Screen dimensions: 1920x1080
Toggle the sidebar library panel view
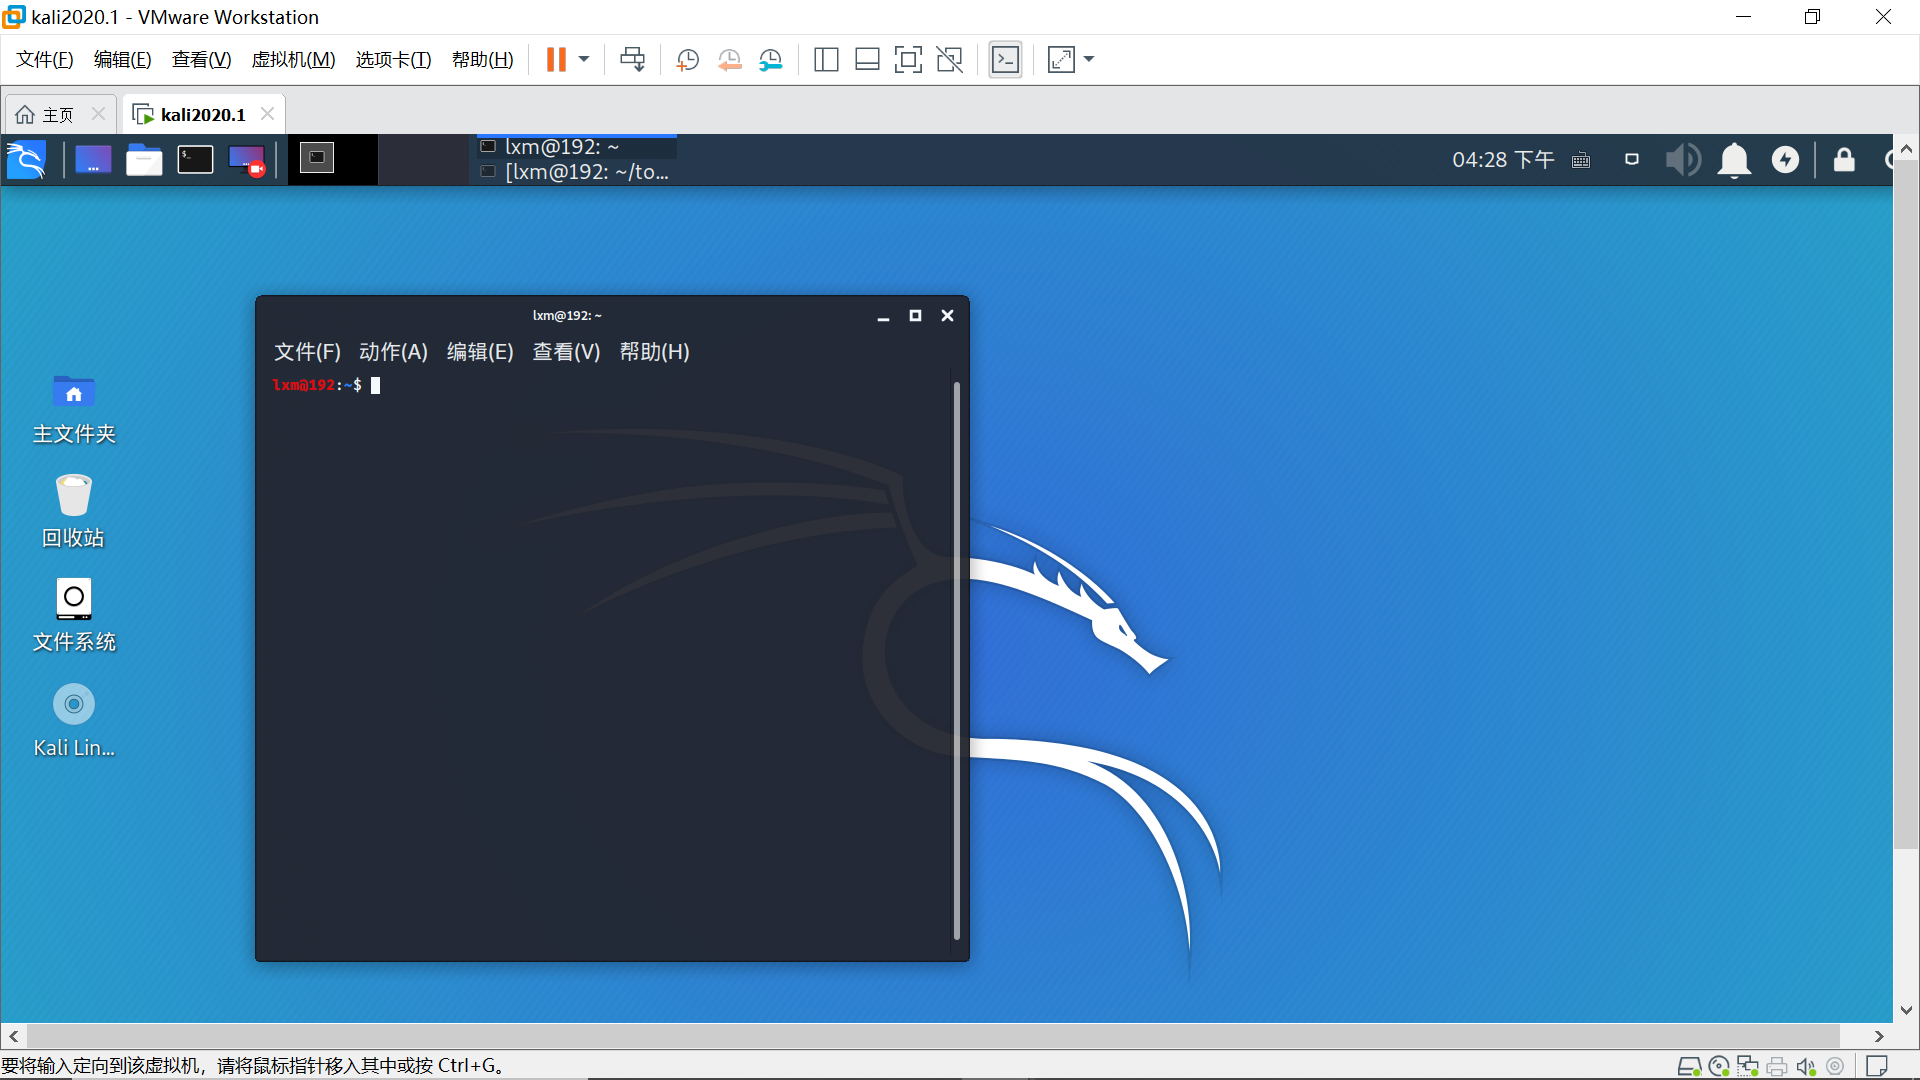(x=826, y=60)
